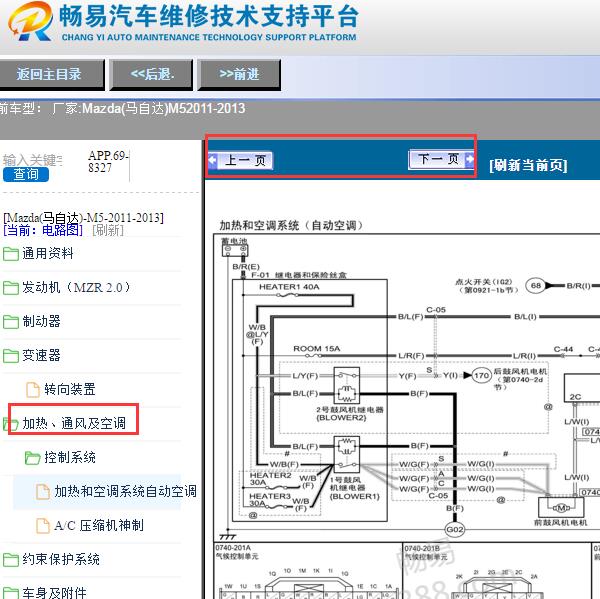Image resolution: width=600 pixels, height=599 pixels.
Task: Open the 车身及附件 category
Action: [54, 593]
